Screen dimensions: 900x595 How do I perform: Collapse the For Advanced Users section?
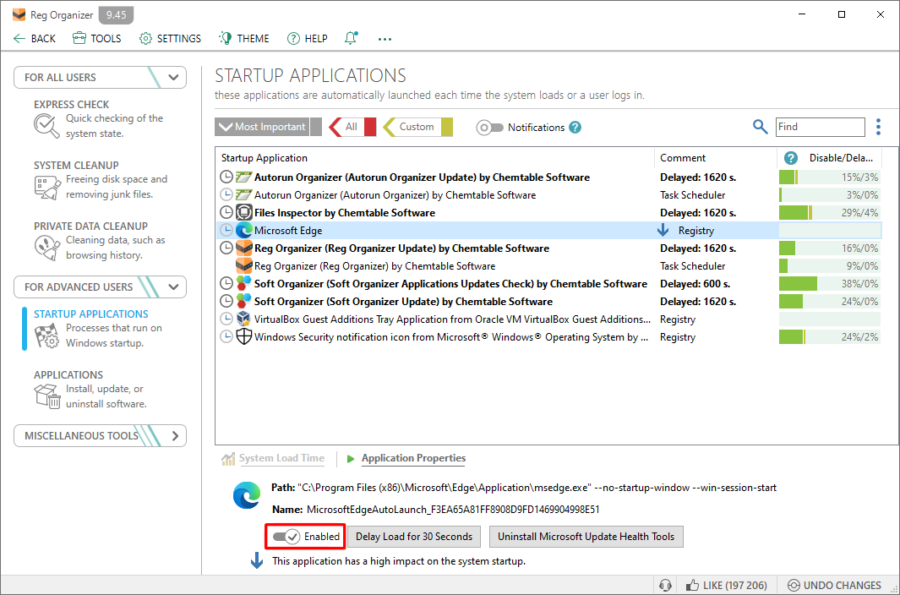point(173,287)
